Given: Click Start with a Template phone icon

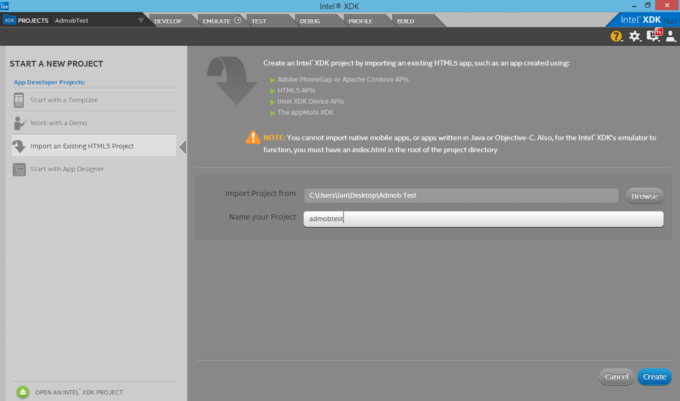Looking at the screenshot, I should (x=19, y=100).
